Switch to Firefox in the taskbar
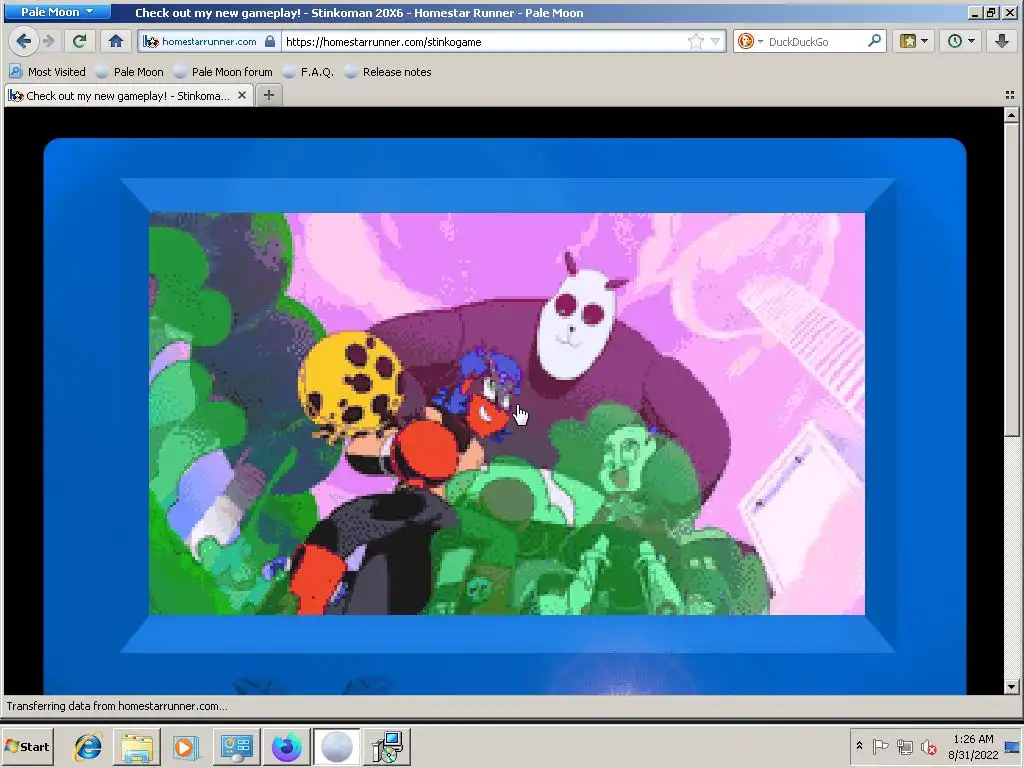Viewport: 1024px width, 768px height. [x=287, y=746]
